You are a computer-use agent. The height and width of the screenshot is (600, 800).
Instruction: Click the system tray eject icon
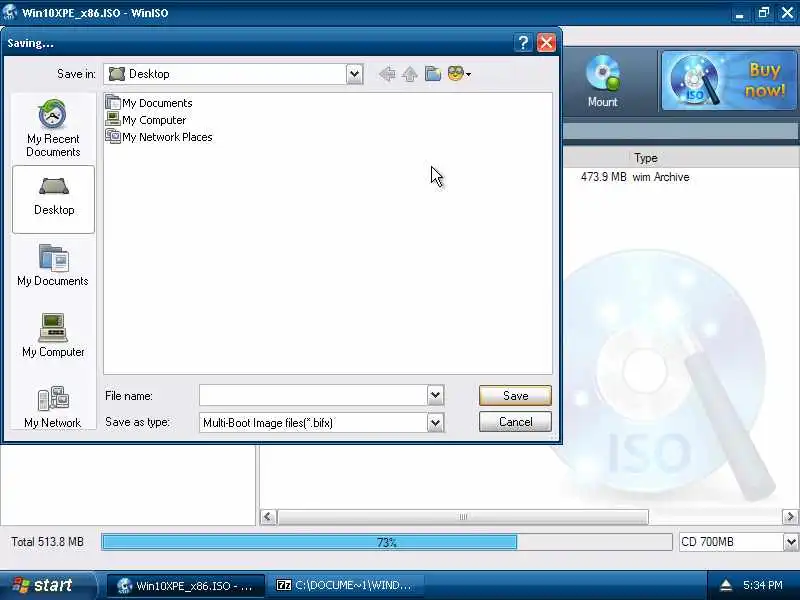(726, 585)
